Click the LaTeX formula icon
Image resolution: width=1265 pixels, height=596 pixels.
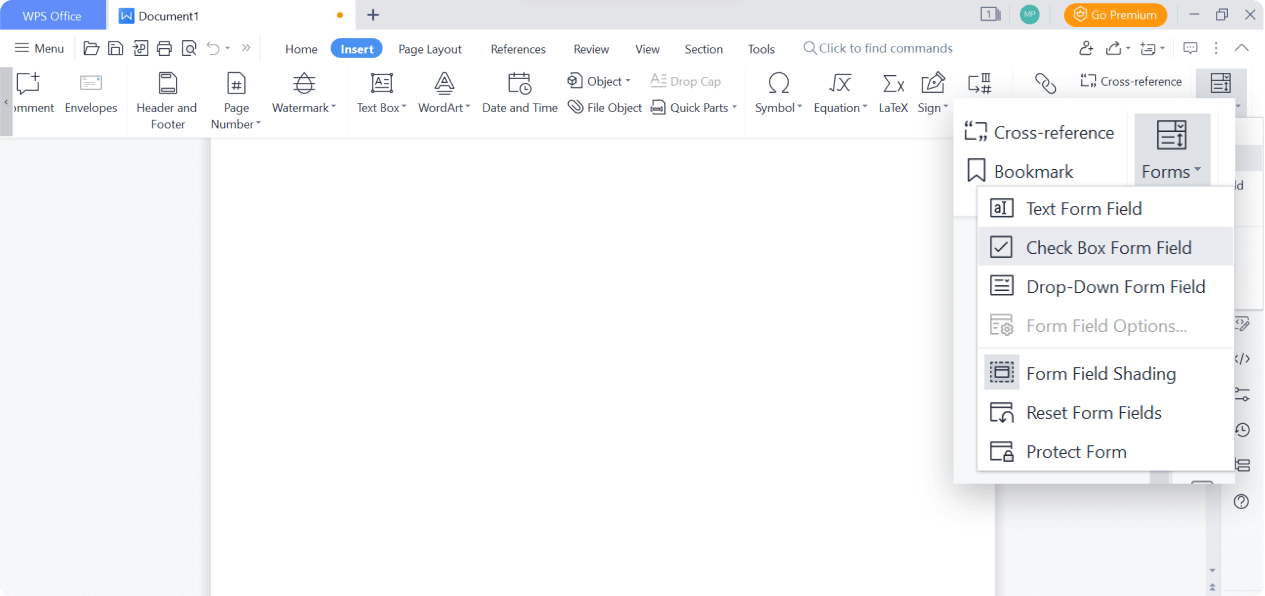pyautogui.click(x=893, y=94)
